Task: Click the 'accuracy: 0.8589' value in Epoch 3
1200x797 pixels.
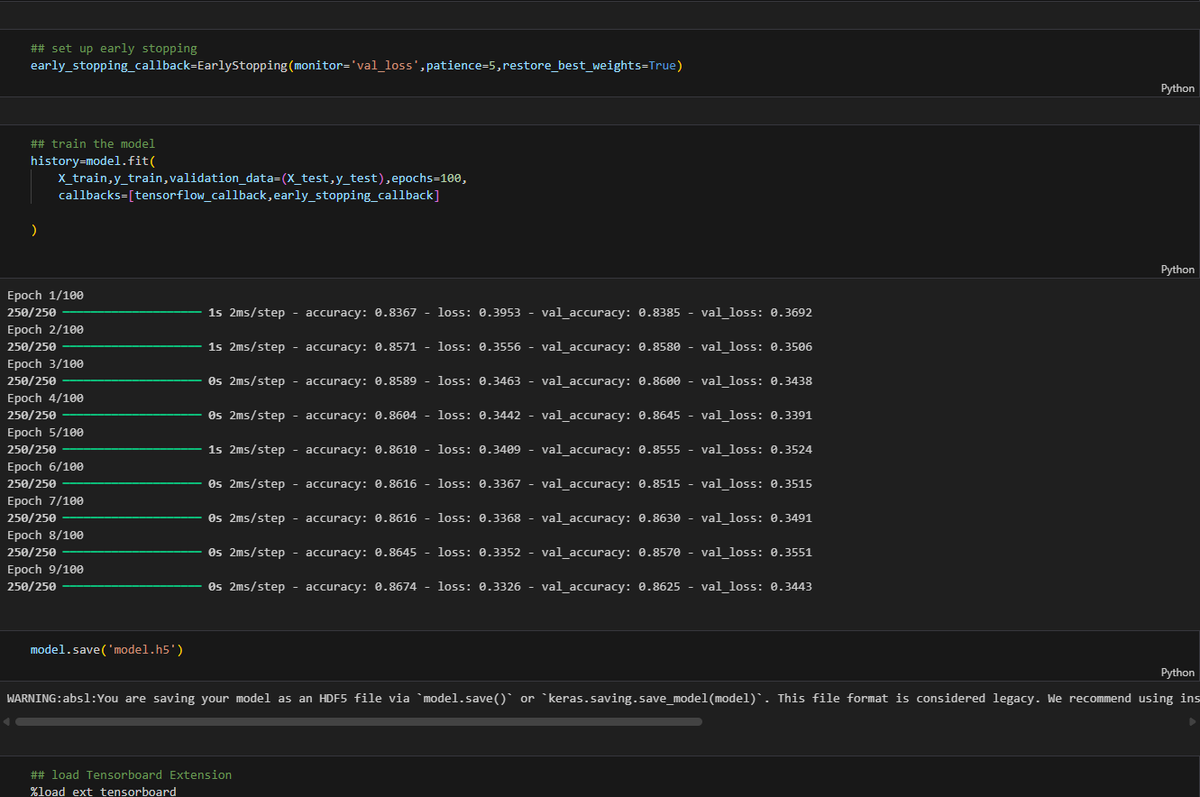Action: point(361,381)
